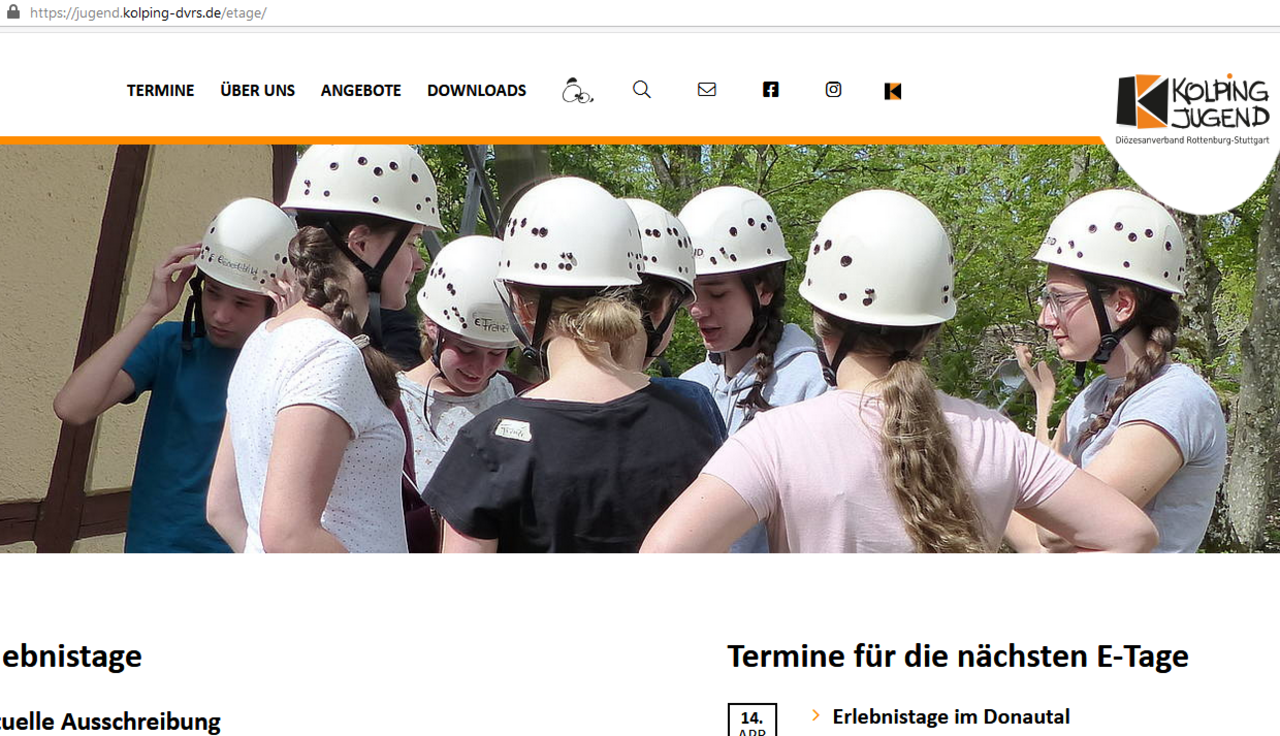1280x736 pixels.
Task: Open the Erlebnistage im Donautal event link
Action: click(x=950, y=716)
